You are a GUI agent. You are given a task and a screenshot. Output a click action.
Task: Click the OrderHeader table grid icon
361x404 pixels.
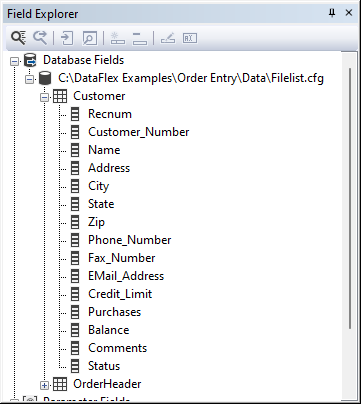pos(60,384)
